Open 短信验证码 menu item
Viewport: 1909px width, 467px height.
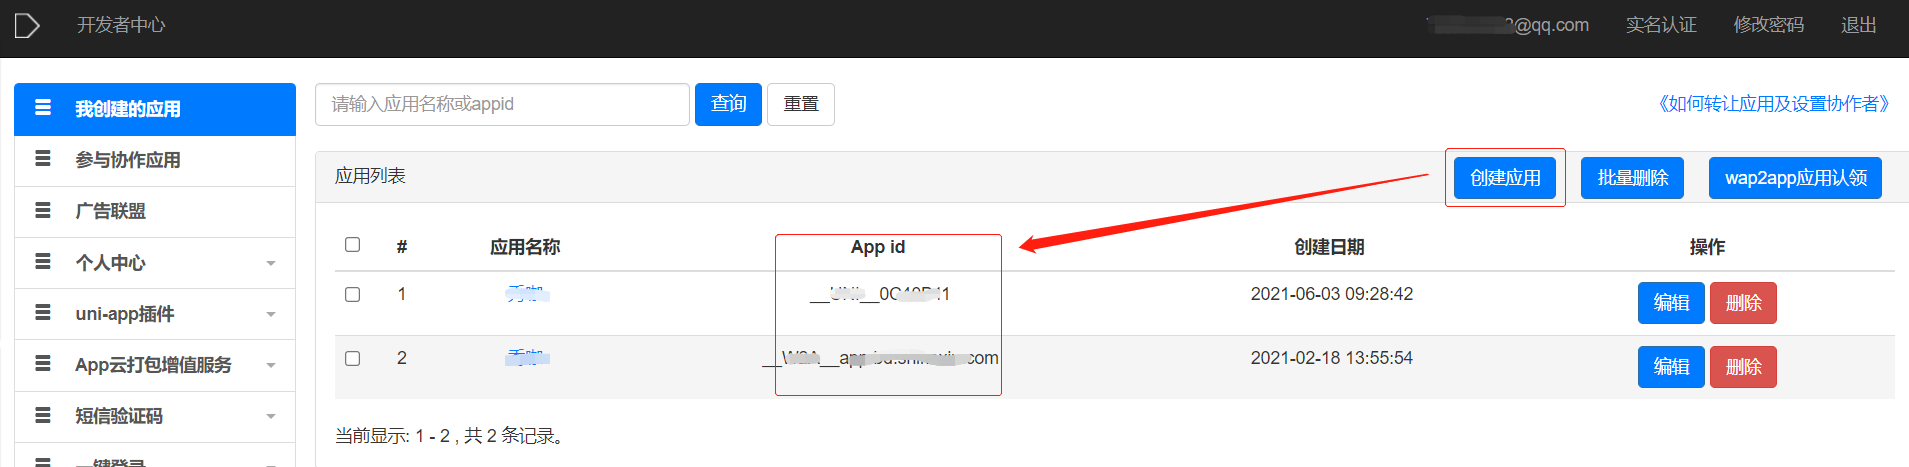coord(155,416)
